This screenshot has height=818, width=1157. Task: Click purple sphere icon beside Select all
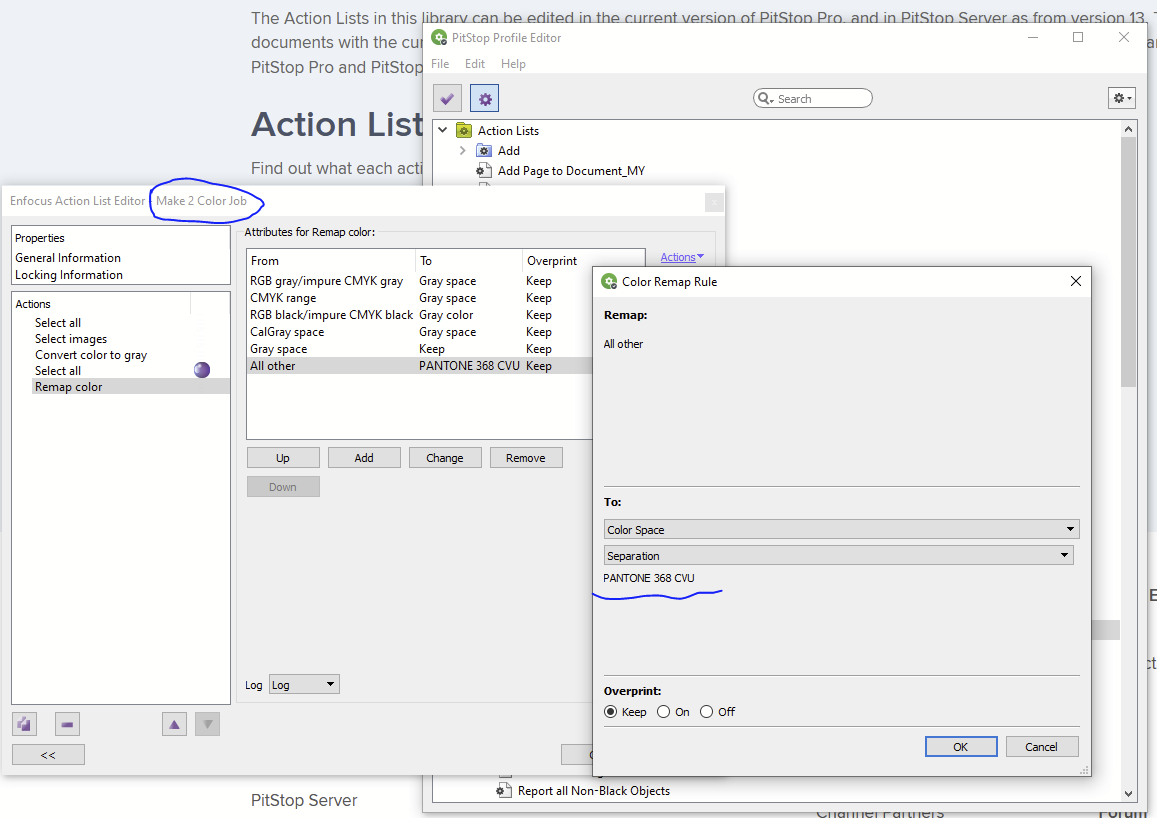[201, 370]
